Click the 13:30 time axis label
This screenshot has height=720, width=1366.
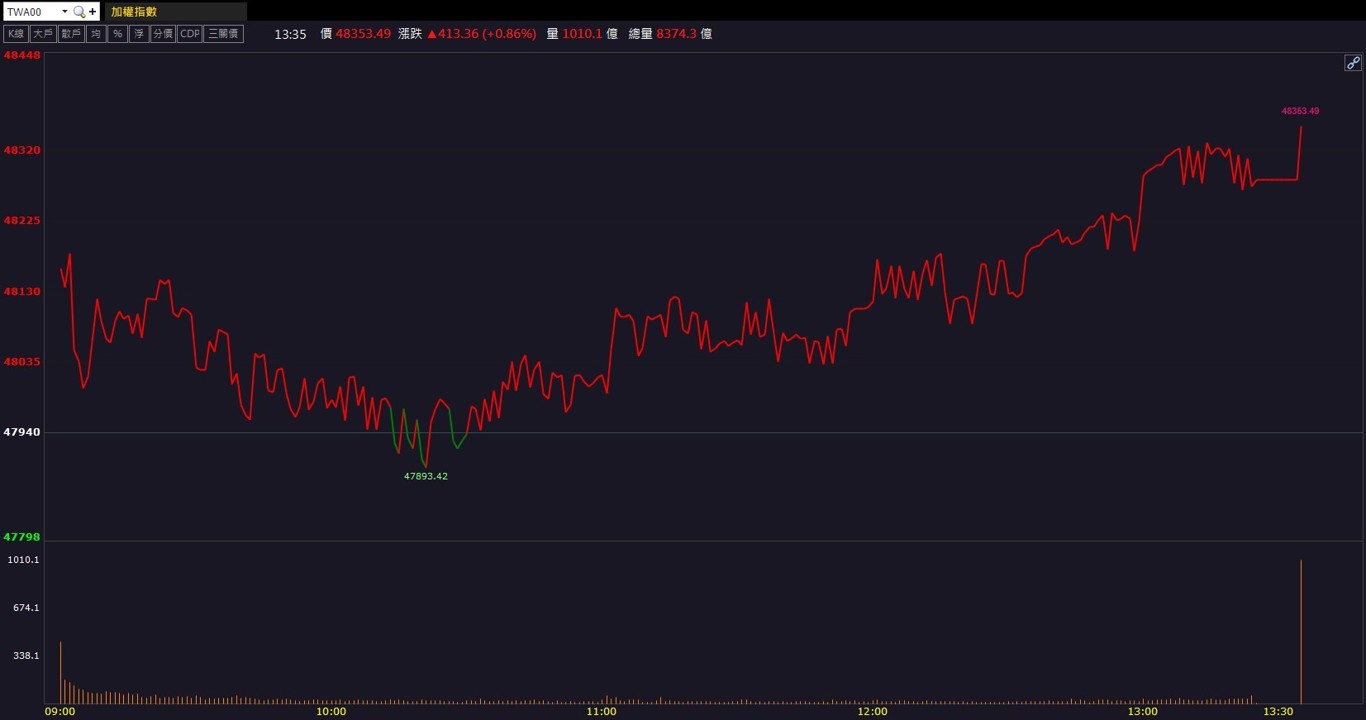pos(1278,712)
